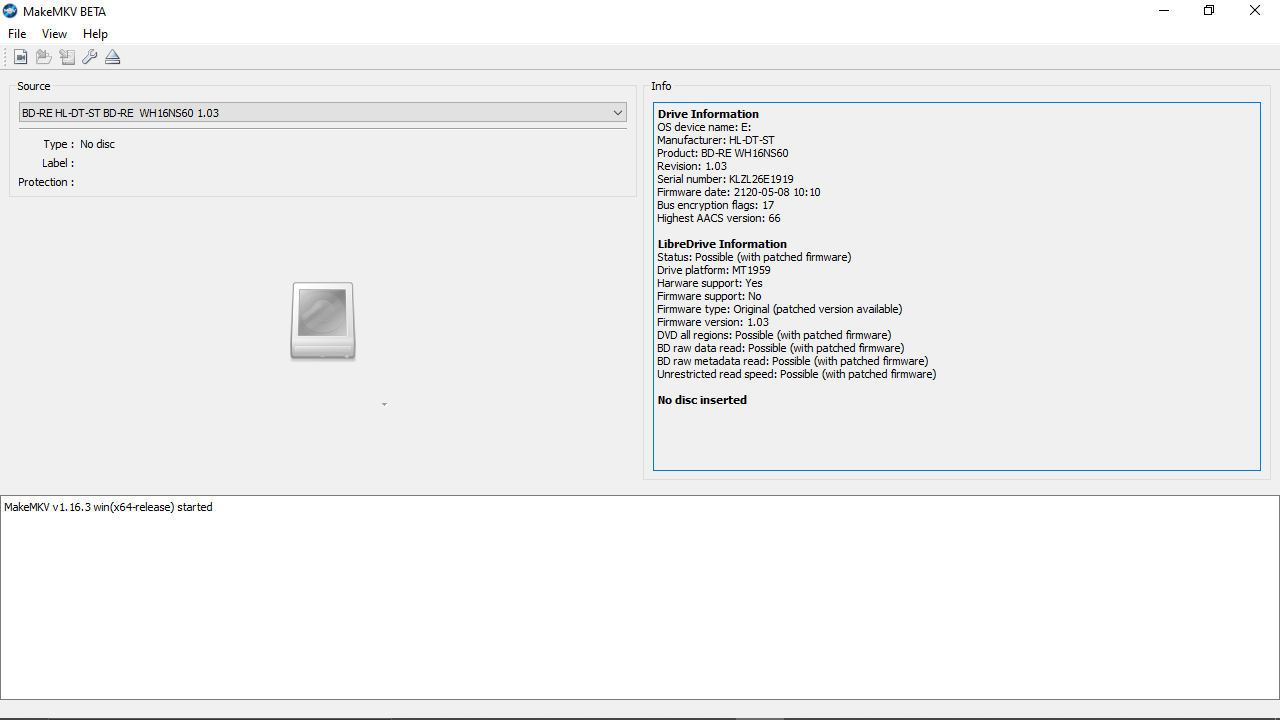
Task: Click "Revision: 1.03" line
Action: point(692,166)
